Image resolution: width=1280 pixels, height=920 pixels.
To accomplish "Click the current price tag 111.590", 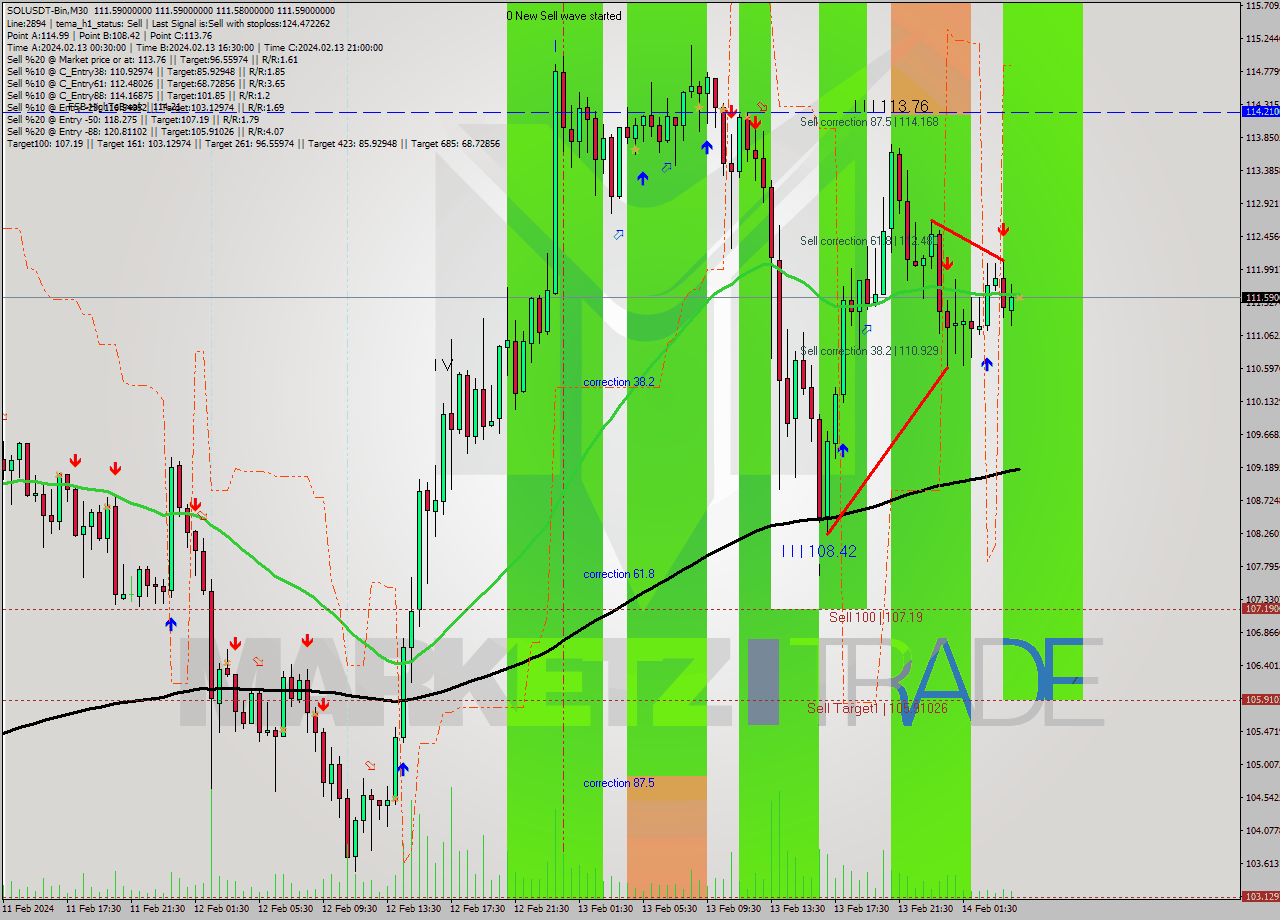I will point(1260,297).
